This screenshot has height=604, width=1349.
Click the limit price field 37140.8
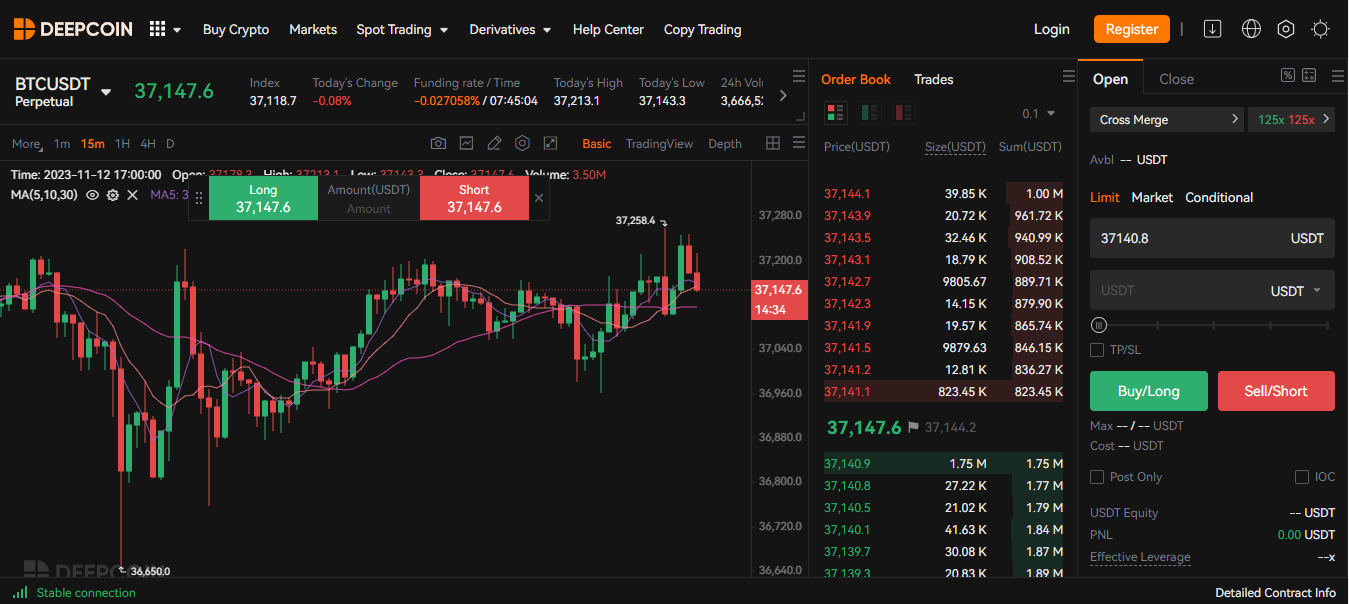click(x=1212, y=238)
